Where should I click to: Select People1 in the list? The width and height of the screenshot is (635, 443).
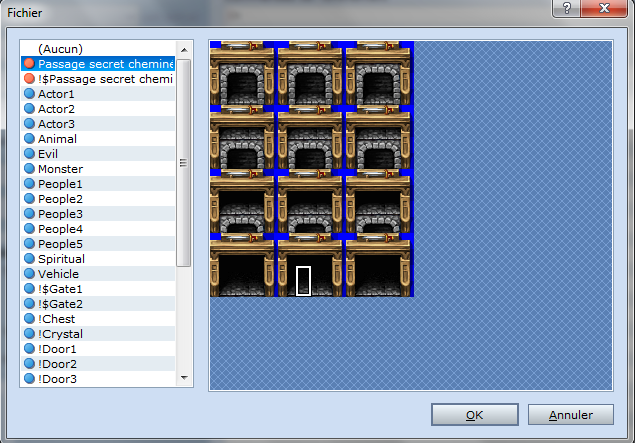[98, 184]
